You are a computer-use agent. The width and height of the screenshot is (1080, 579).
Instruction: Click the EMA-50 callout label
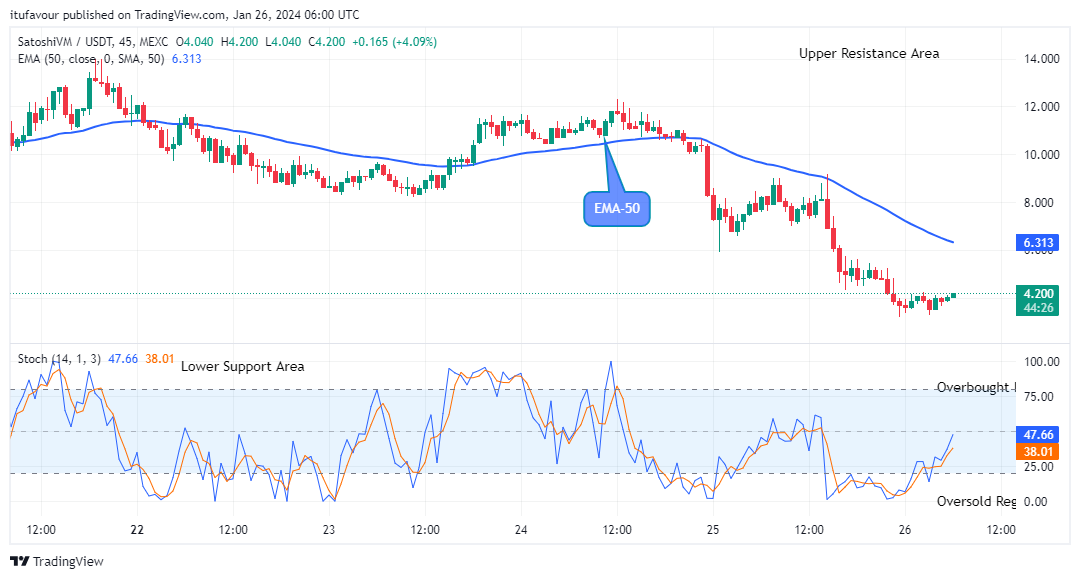point(616,209)
